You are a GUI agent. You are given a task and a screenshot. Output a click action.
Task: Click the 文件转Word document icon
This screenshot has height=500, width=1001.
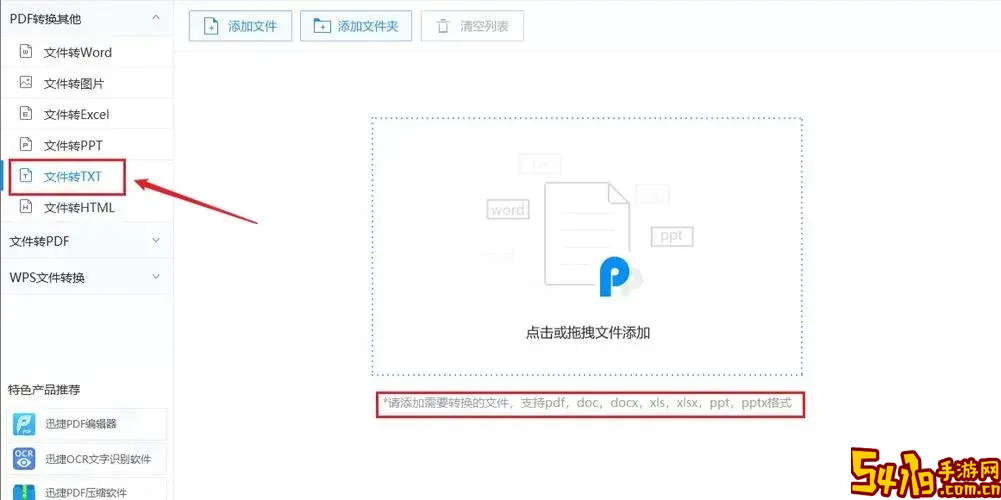(26, 52)
